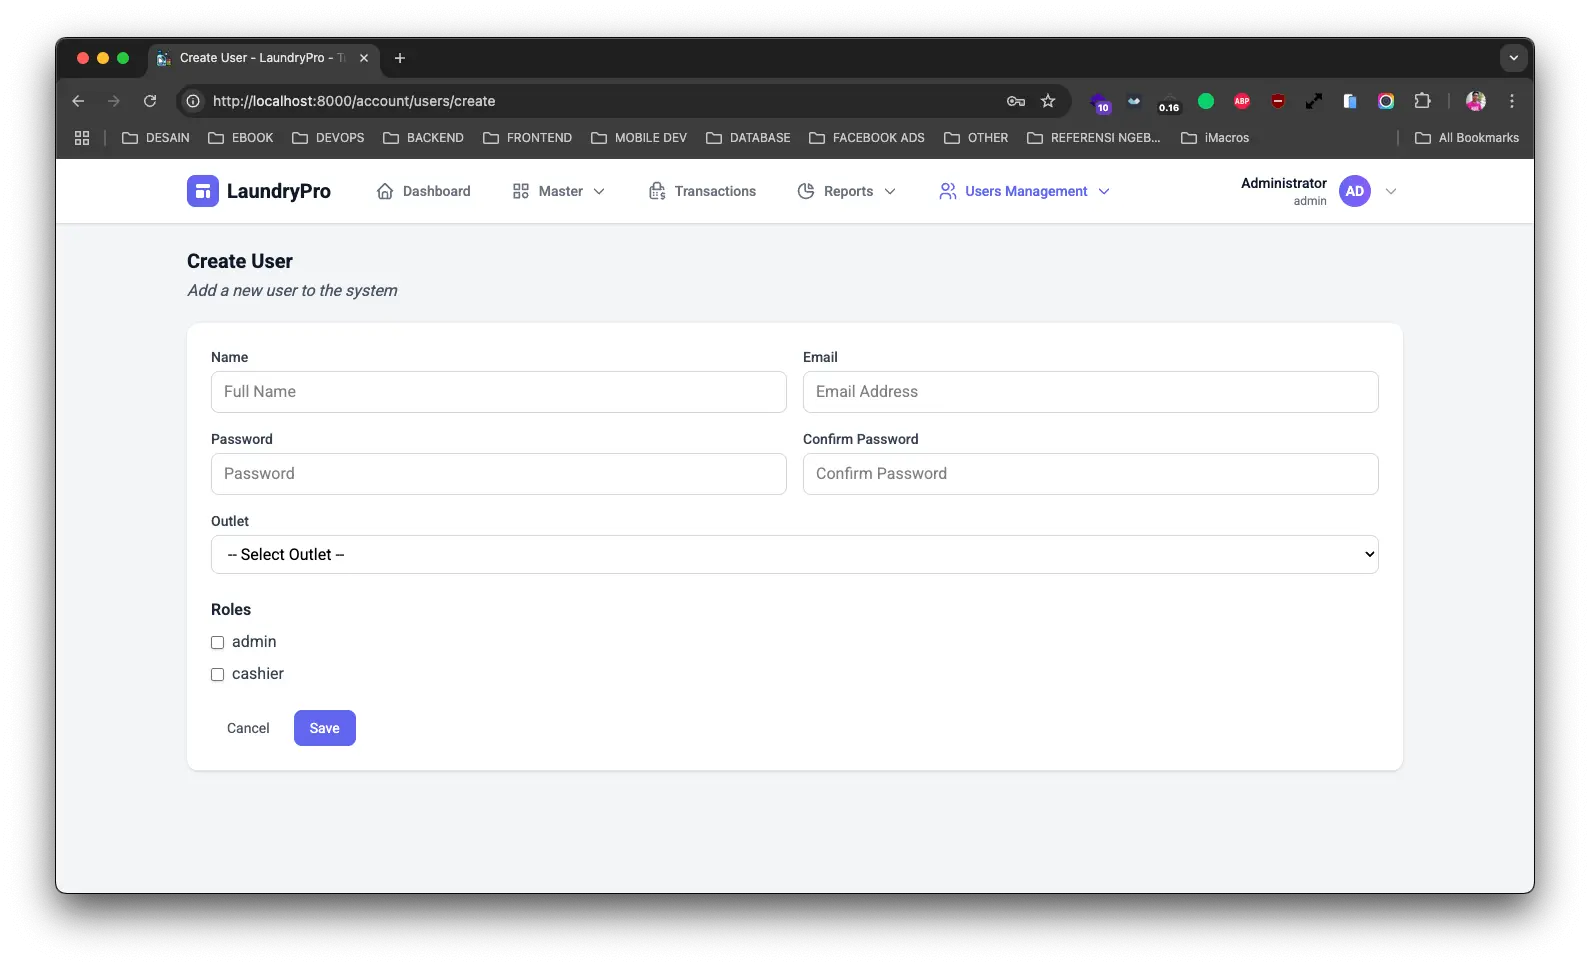
Task: Close the Create User tab
Action: coord(364,58)
